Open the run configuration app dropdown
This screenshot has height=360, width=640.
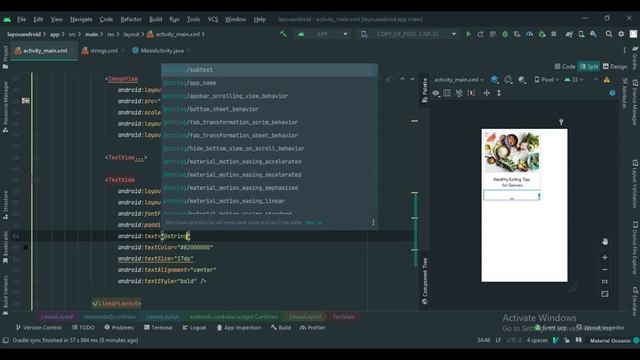click(323, 34)
